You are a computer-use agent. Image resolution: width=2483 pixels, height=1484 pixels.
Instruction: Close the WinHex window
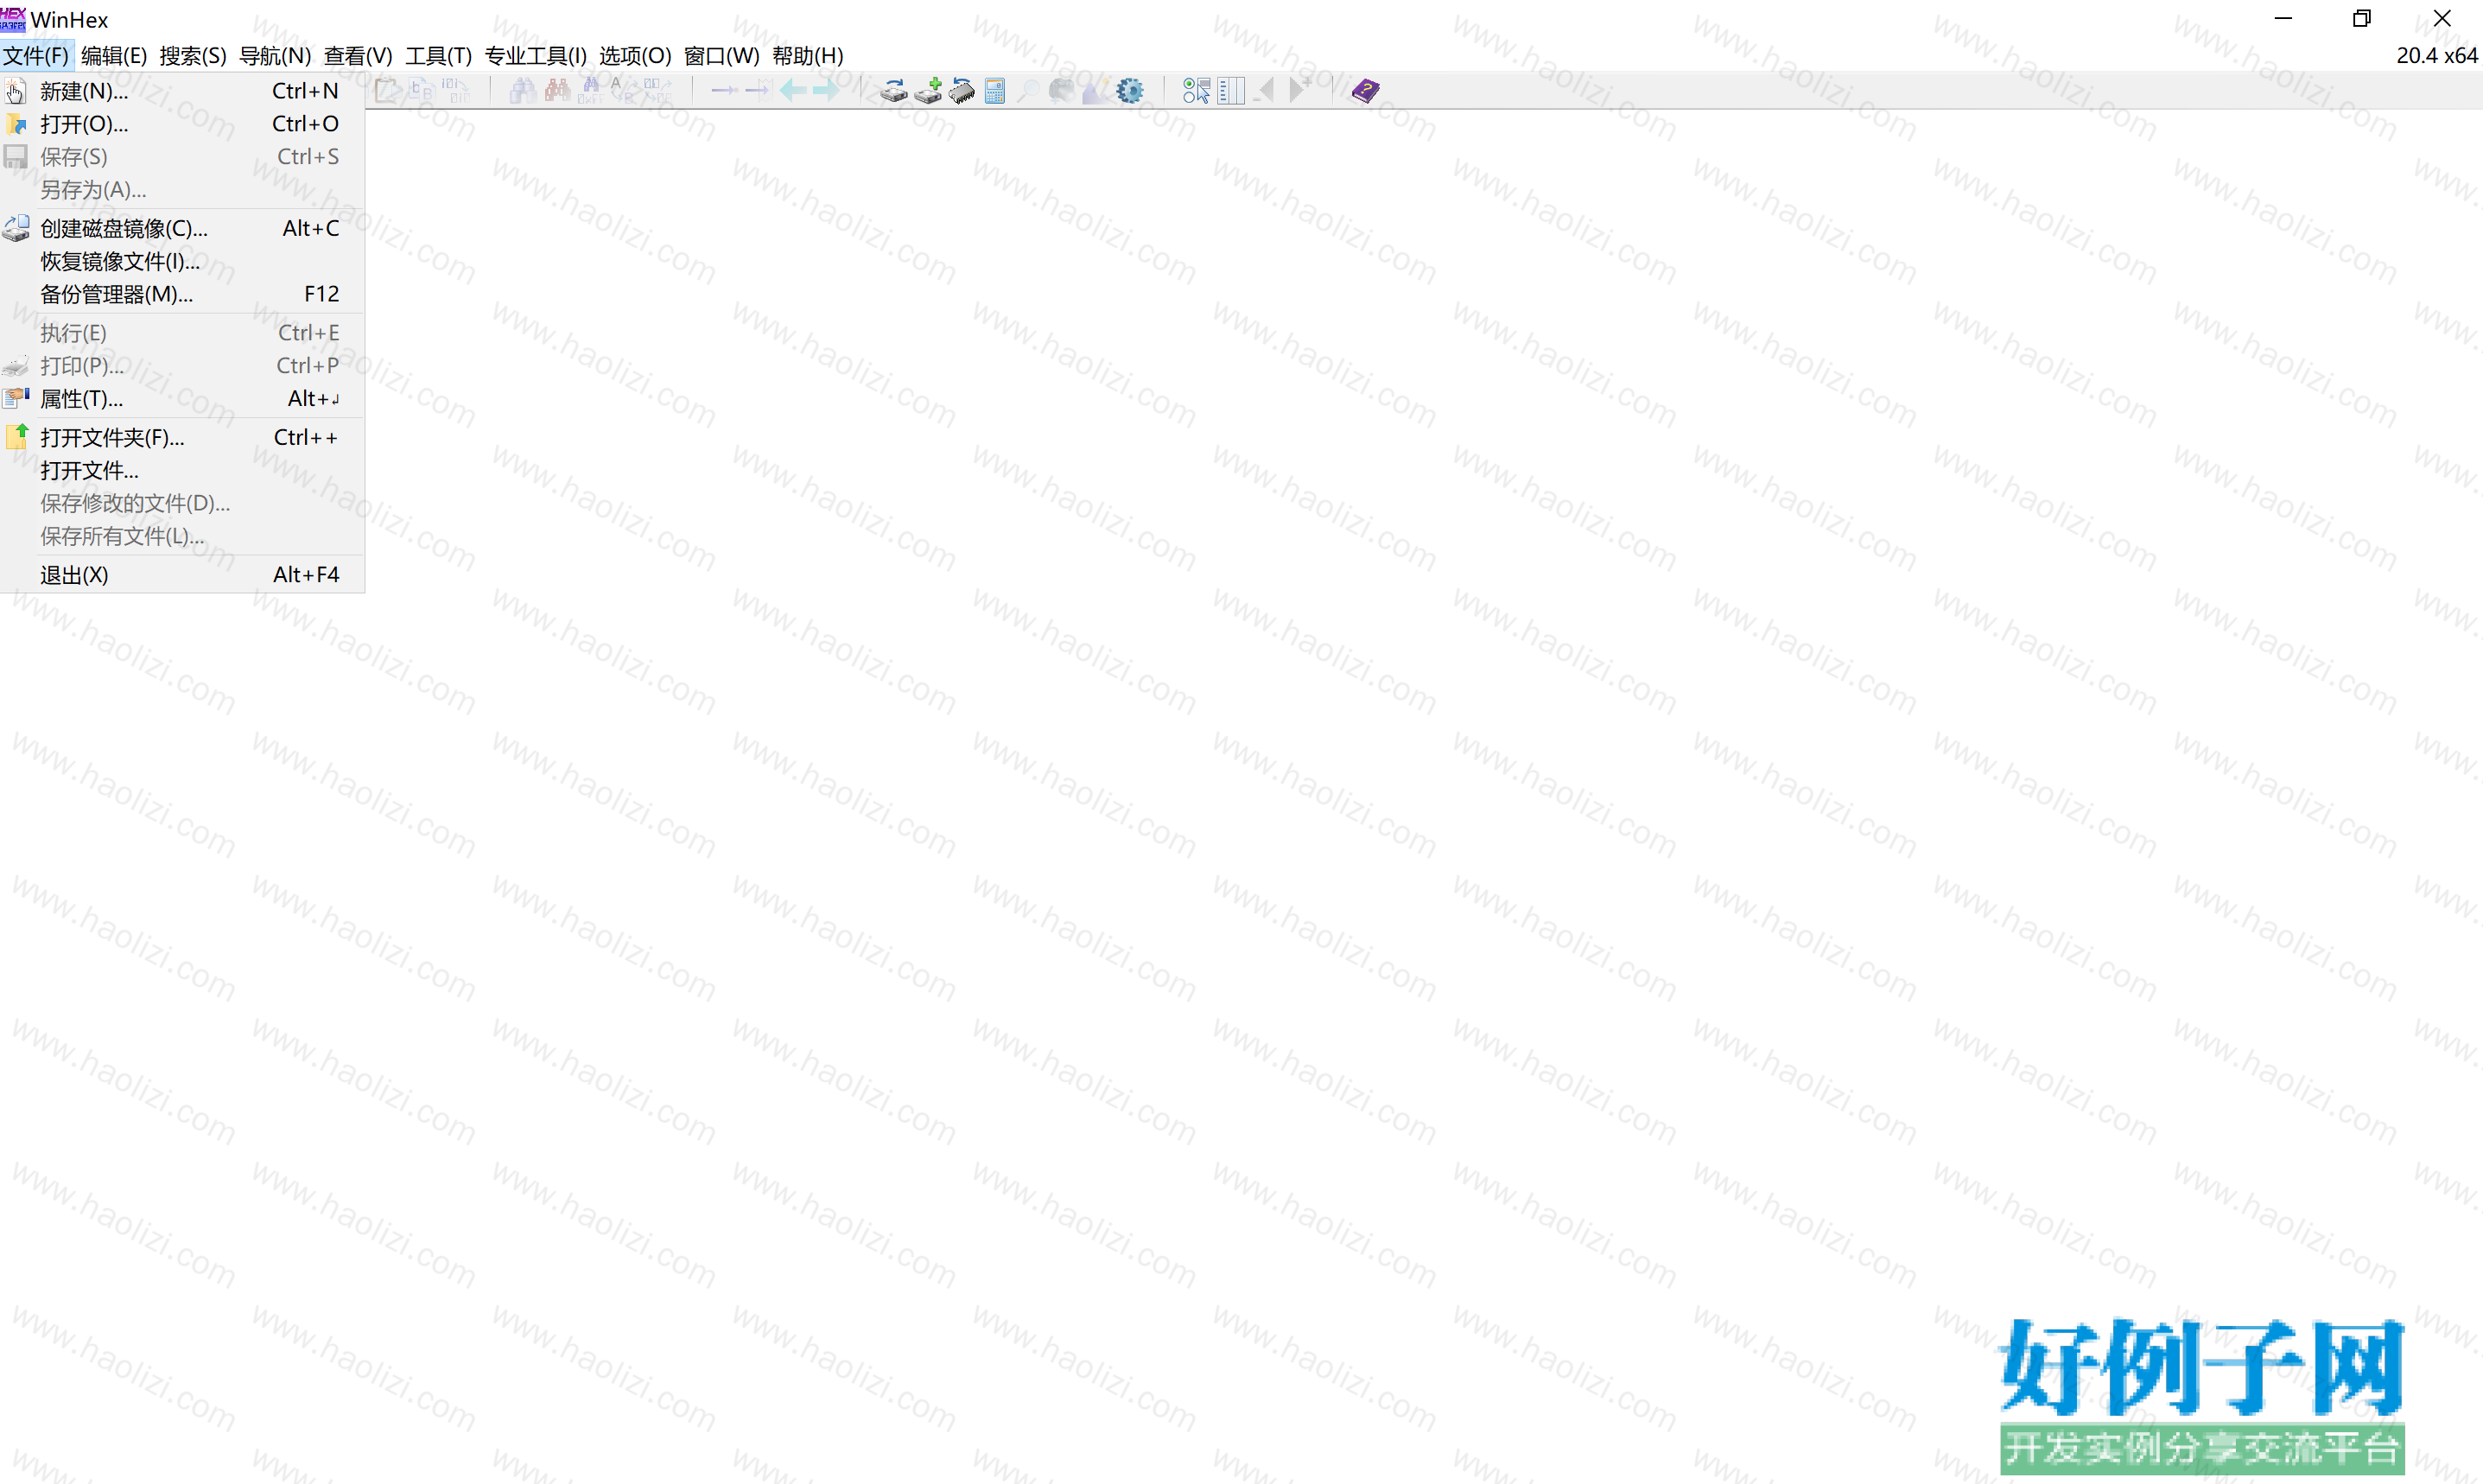pos(2442,19)
